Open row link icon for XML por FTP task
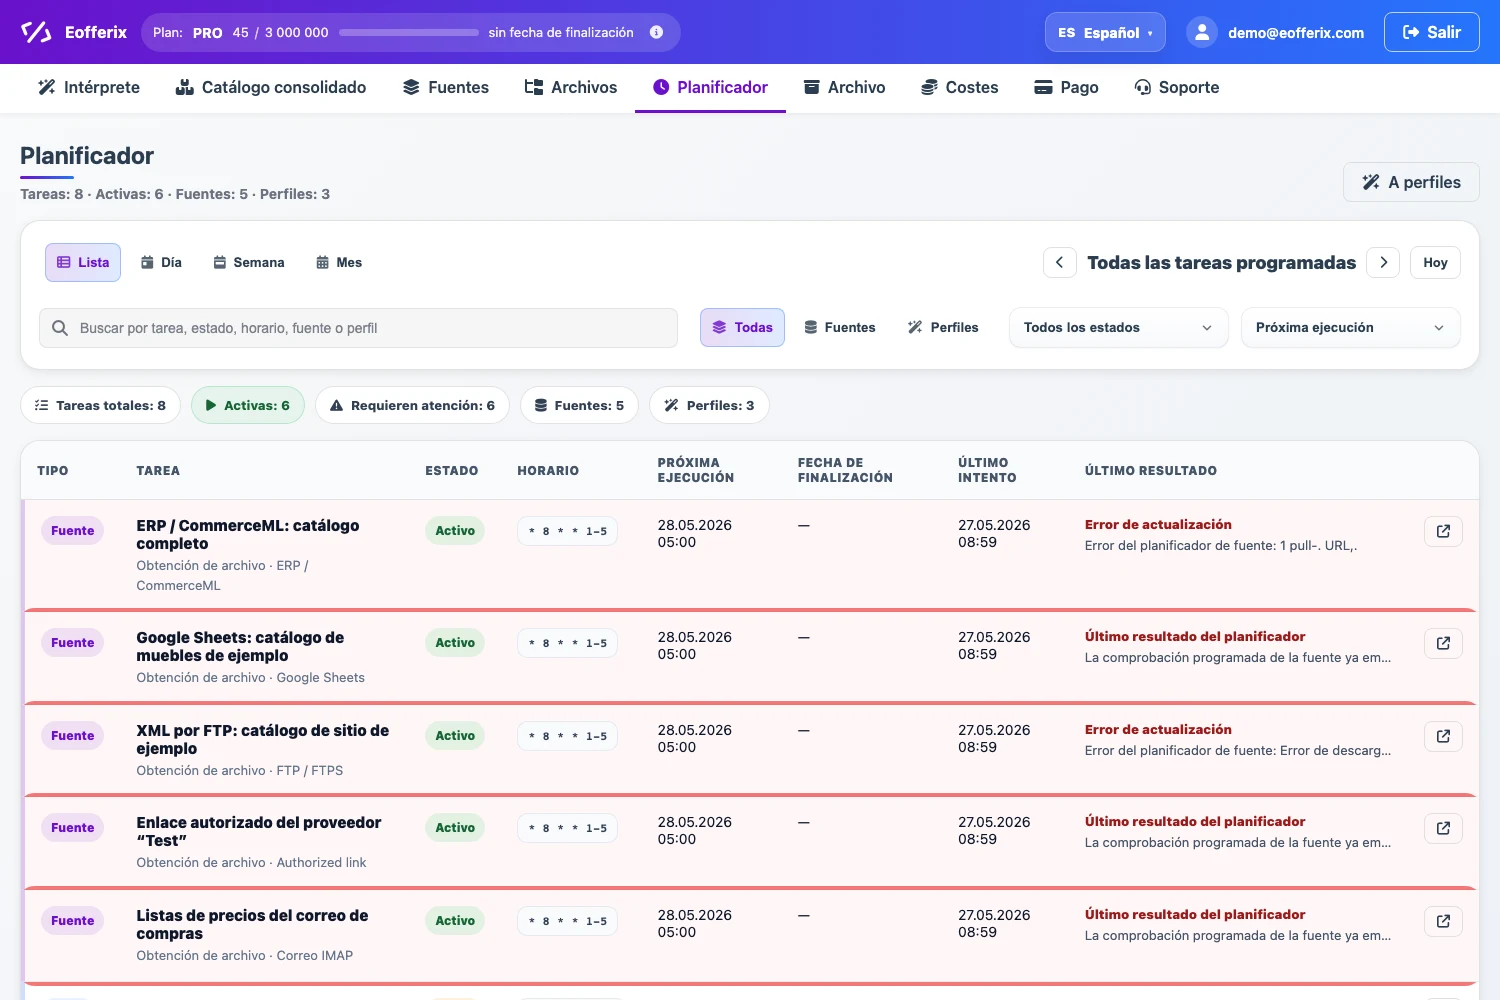Screen dimensions: 1500x1000 [x=1443, y=736]
